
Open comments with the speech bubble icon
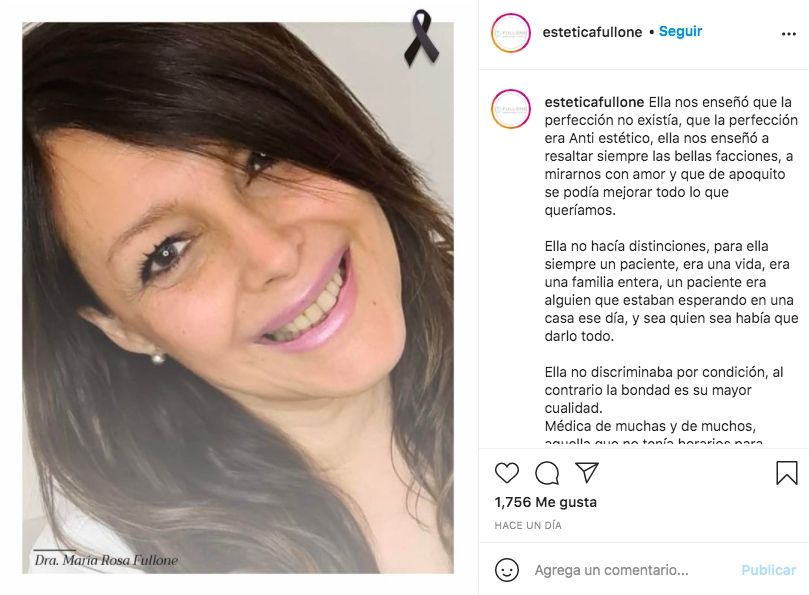(547, 473)
